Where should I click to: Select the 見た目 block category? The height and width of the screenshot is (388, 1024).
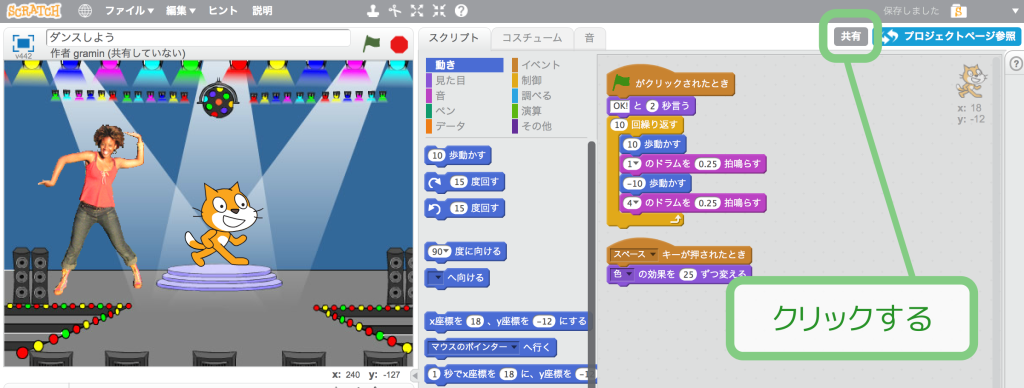[451, 80]
